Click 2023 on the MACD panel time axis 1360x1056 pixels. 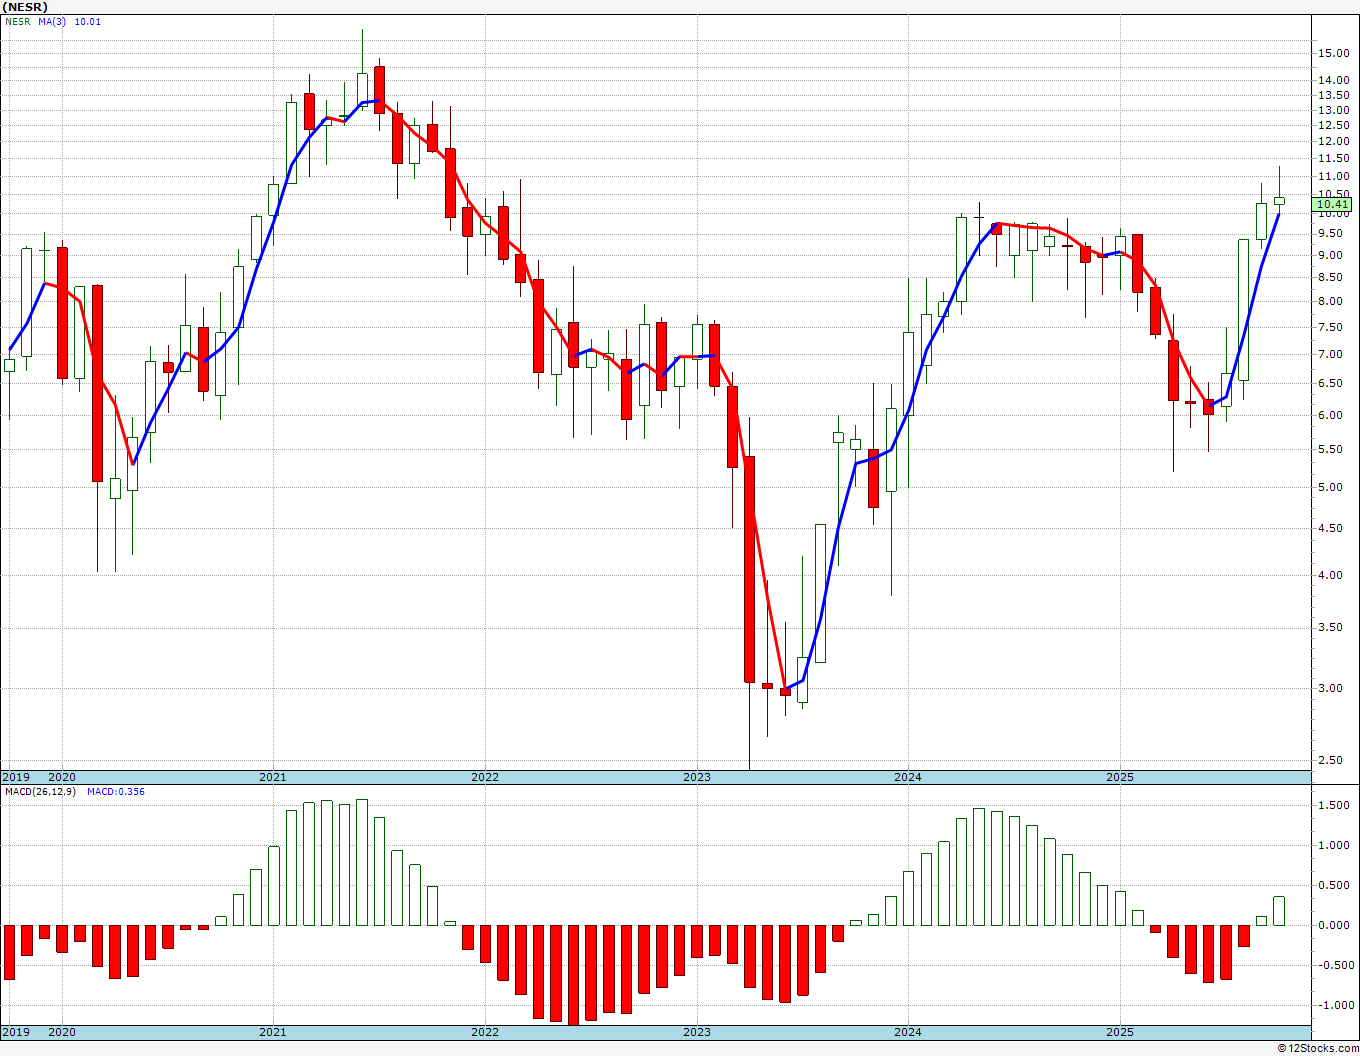[x=697, y=1033]
